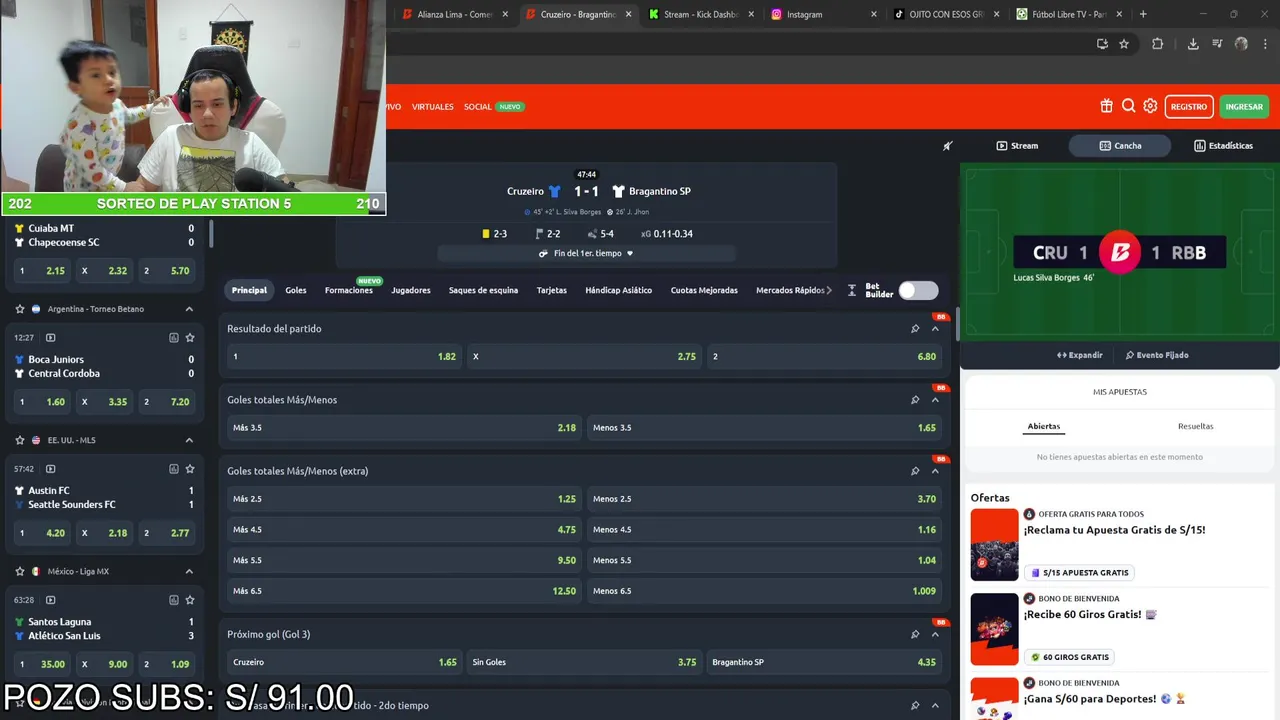The image size is (1280, 720).
Task: Click the left sidebar scrollbar
Action: point(211,235)
